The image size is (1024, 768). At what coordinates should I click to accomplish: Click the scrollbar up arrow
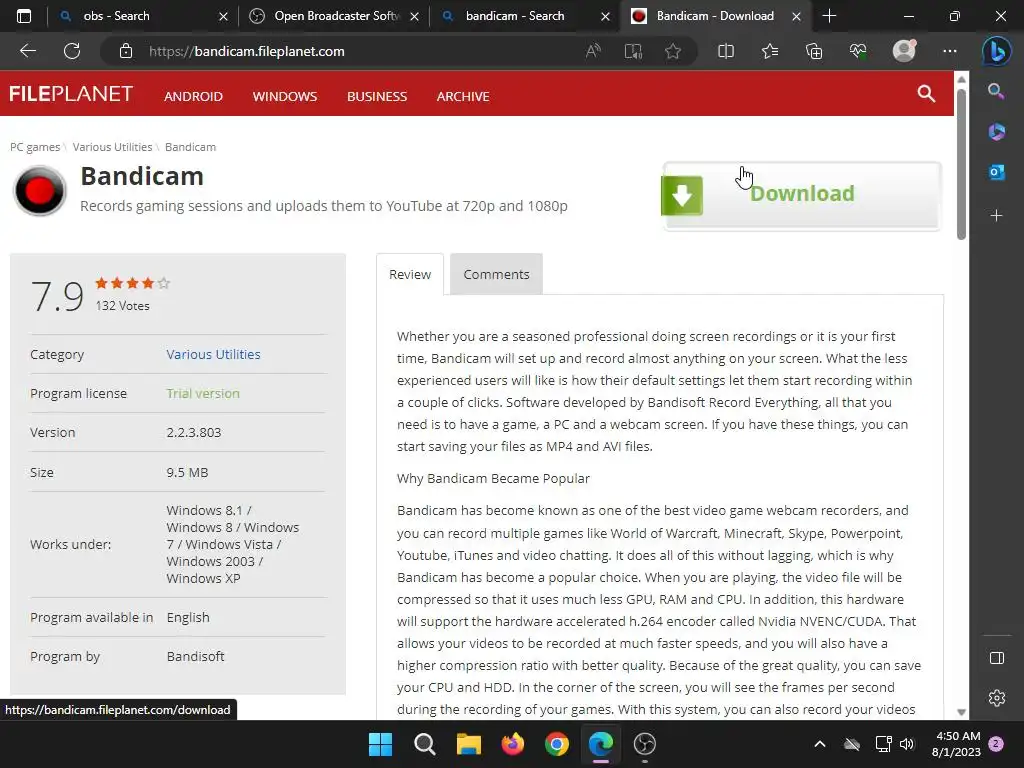(961, 79)
